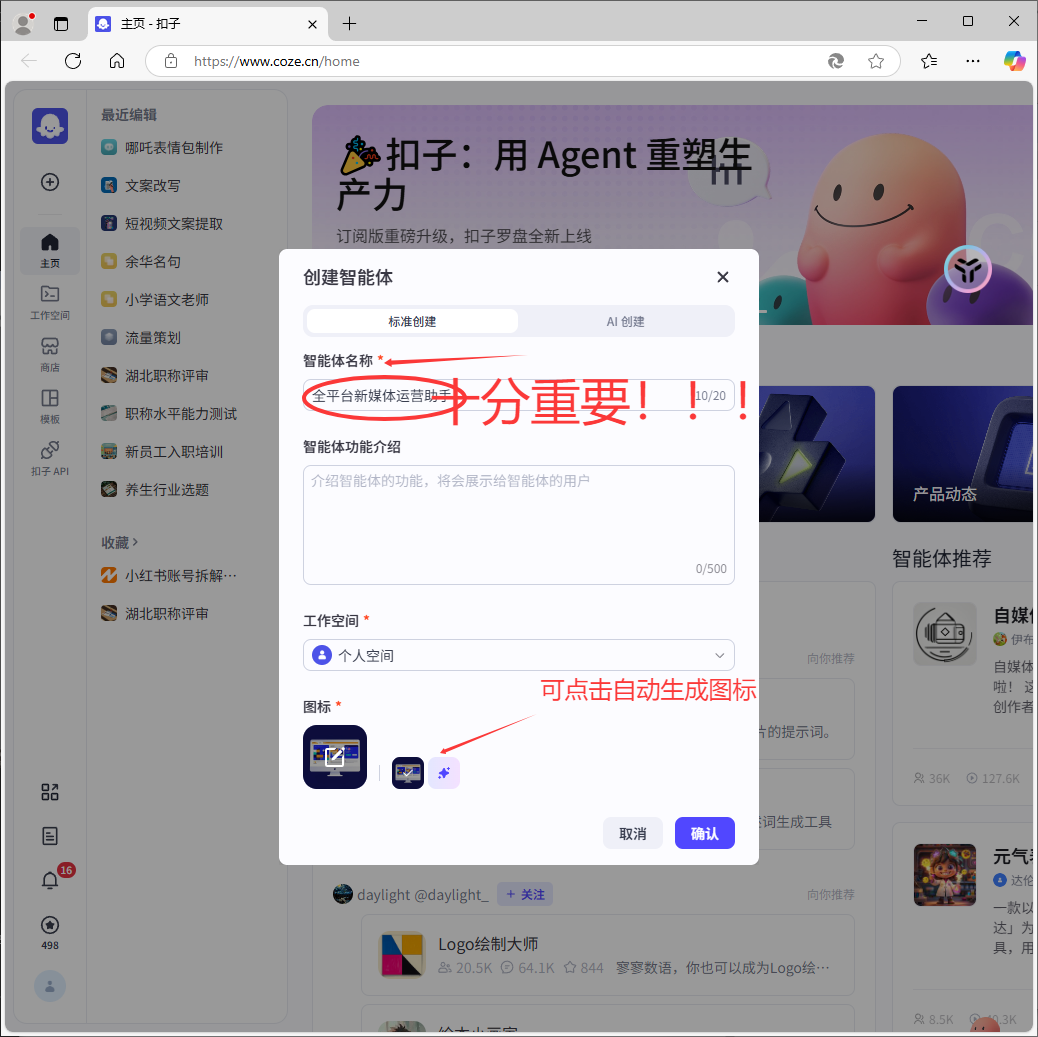Select the small monitor icon preset

pos(408,773)
